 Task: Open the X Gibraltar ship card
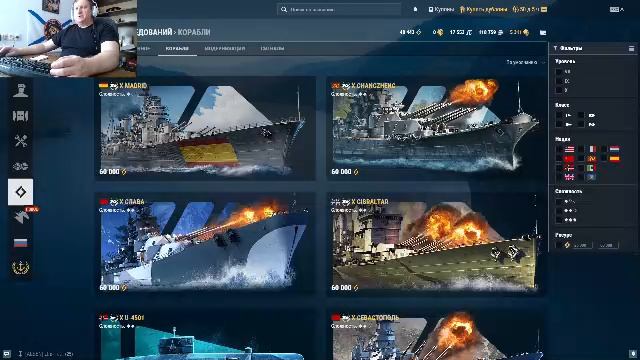click(x=436, y=244)
